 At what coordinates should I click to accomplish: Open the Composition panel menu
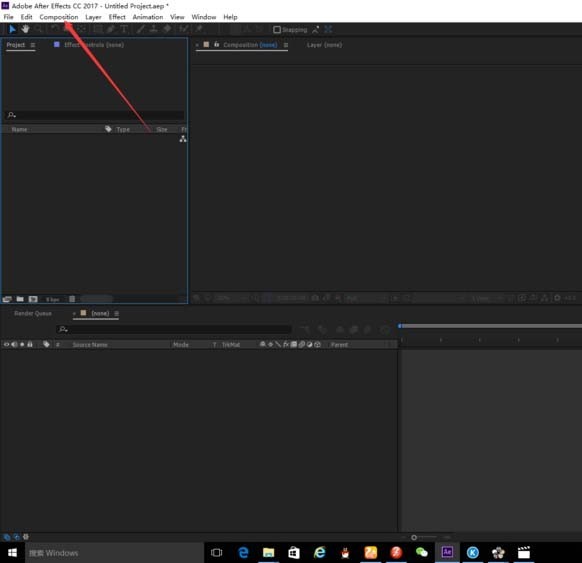(286, 45)
